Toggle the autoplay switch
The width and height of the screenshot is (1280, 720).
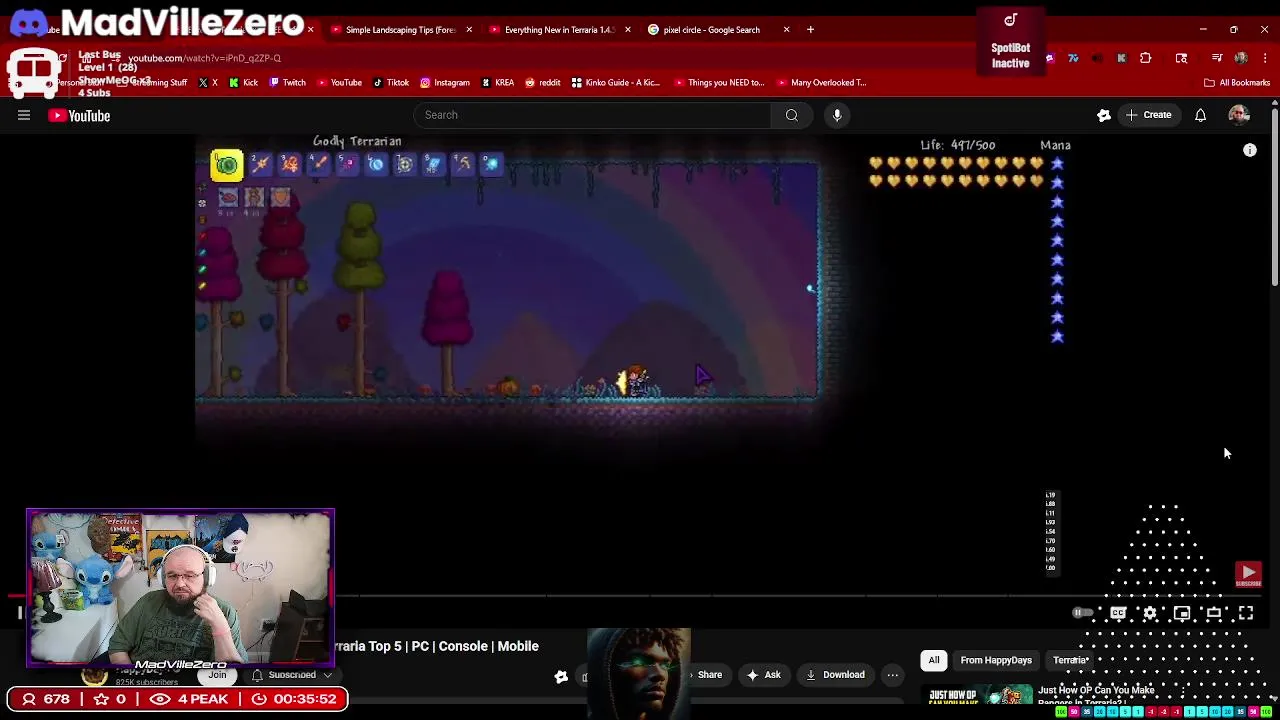click(1082, 613)
